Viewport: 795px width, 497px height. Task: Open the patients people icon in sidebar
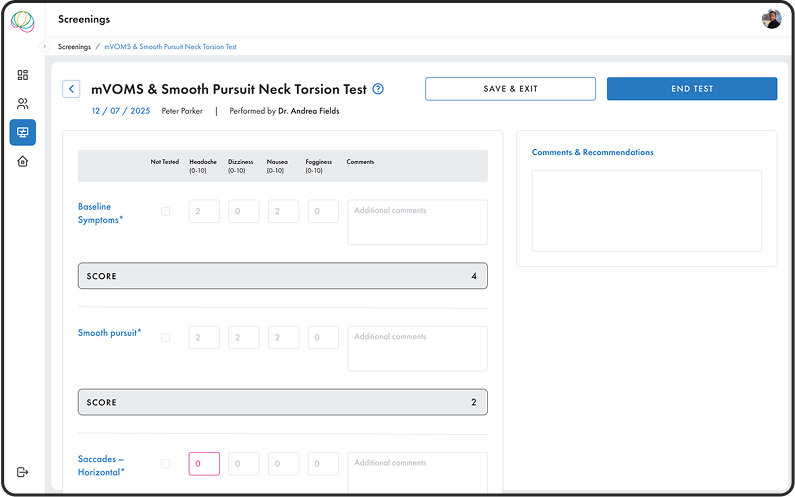pos(23,104)
